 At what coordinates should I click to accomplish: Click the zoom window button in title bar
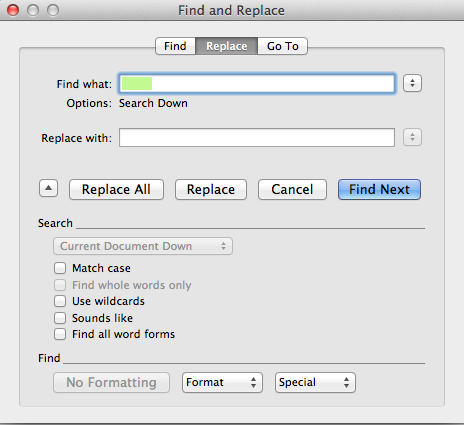click(53, 10)
